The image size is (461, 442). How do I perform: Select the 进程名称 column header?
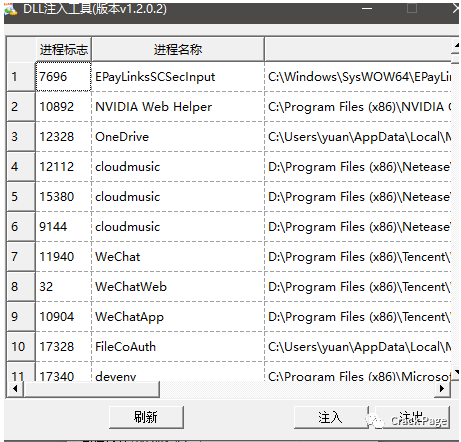pos(178,50)
